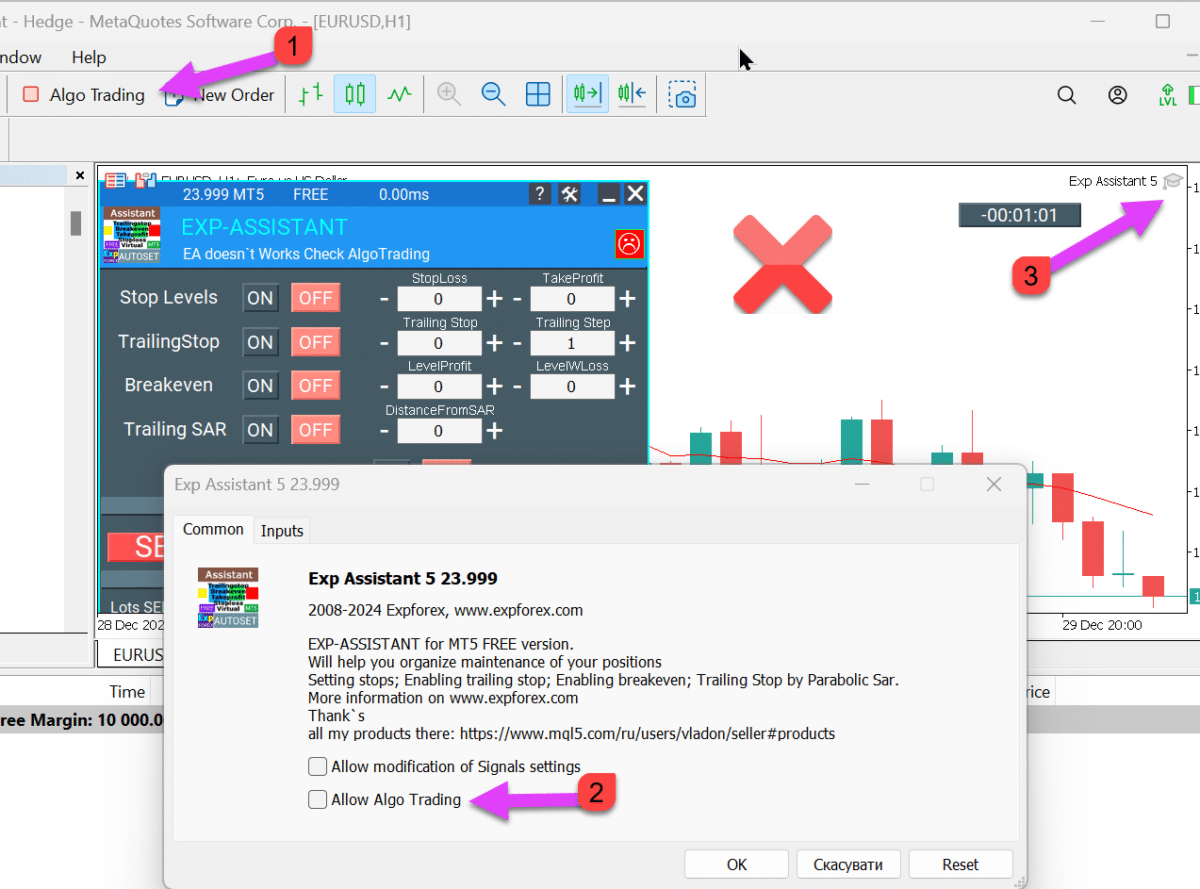Turn ON Stop Levels

click(260, 298)
